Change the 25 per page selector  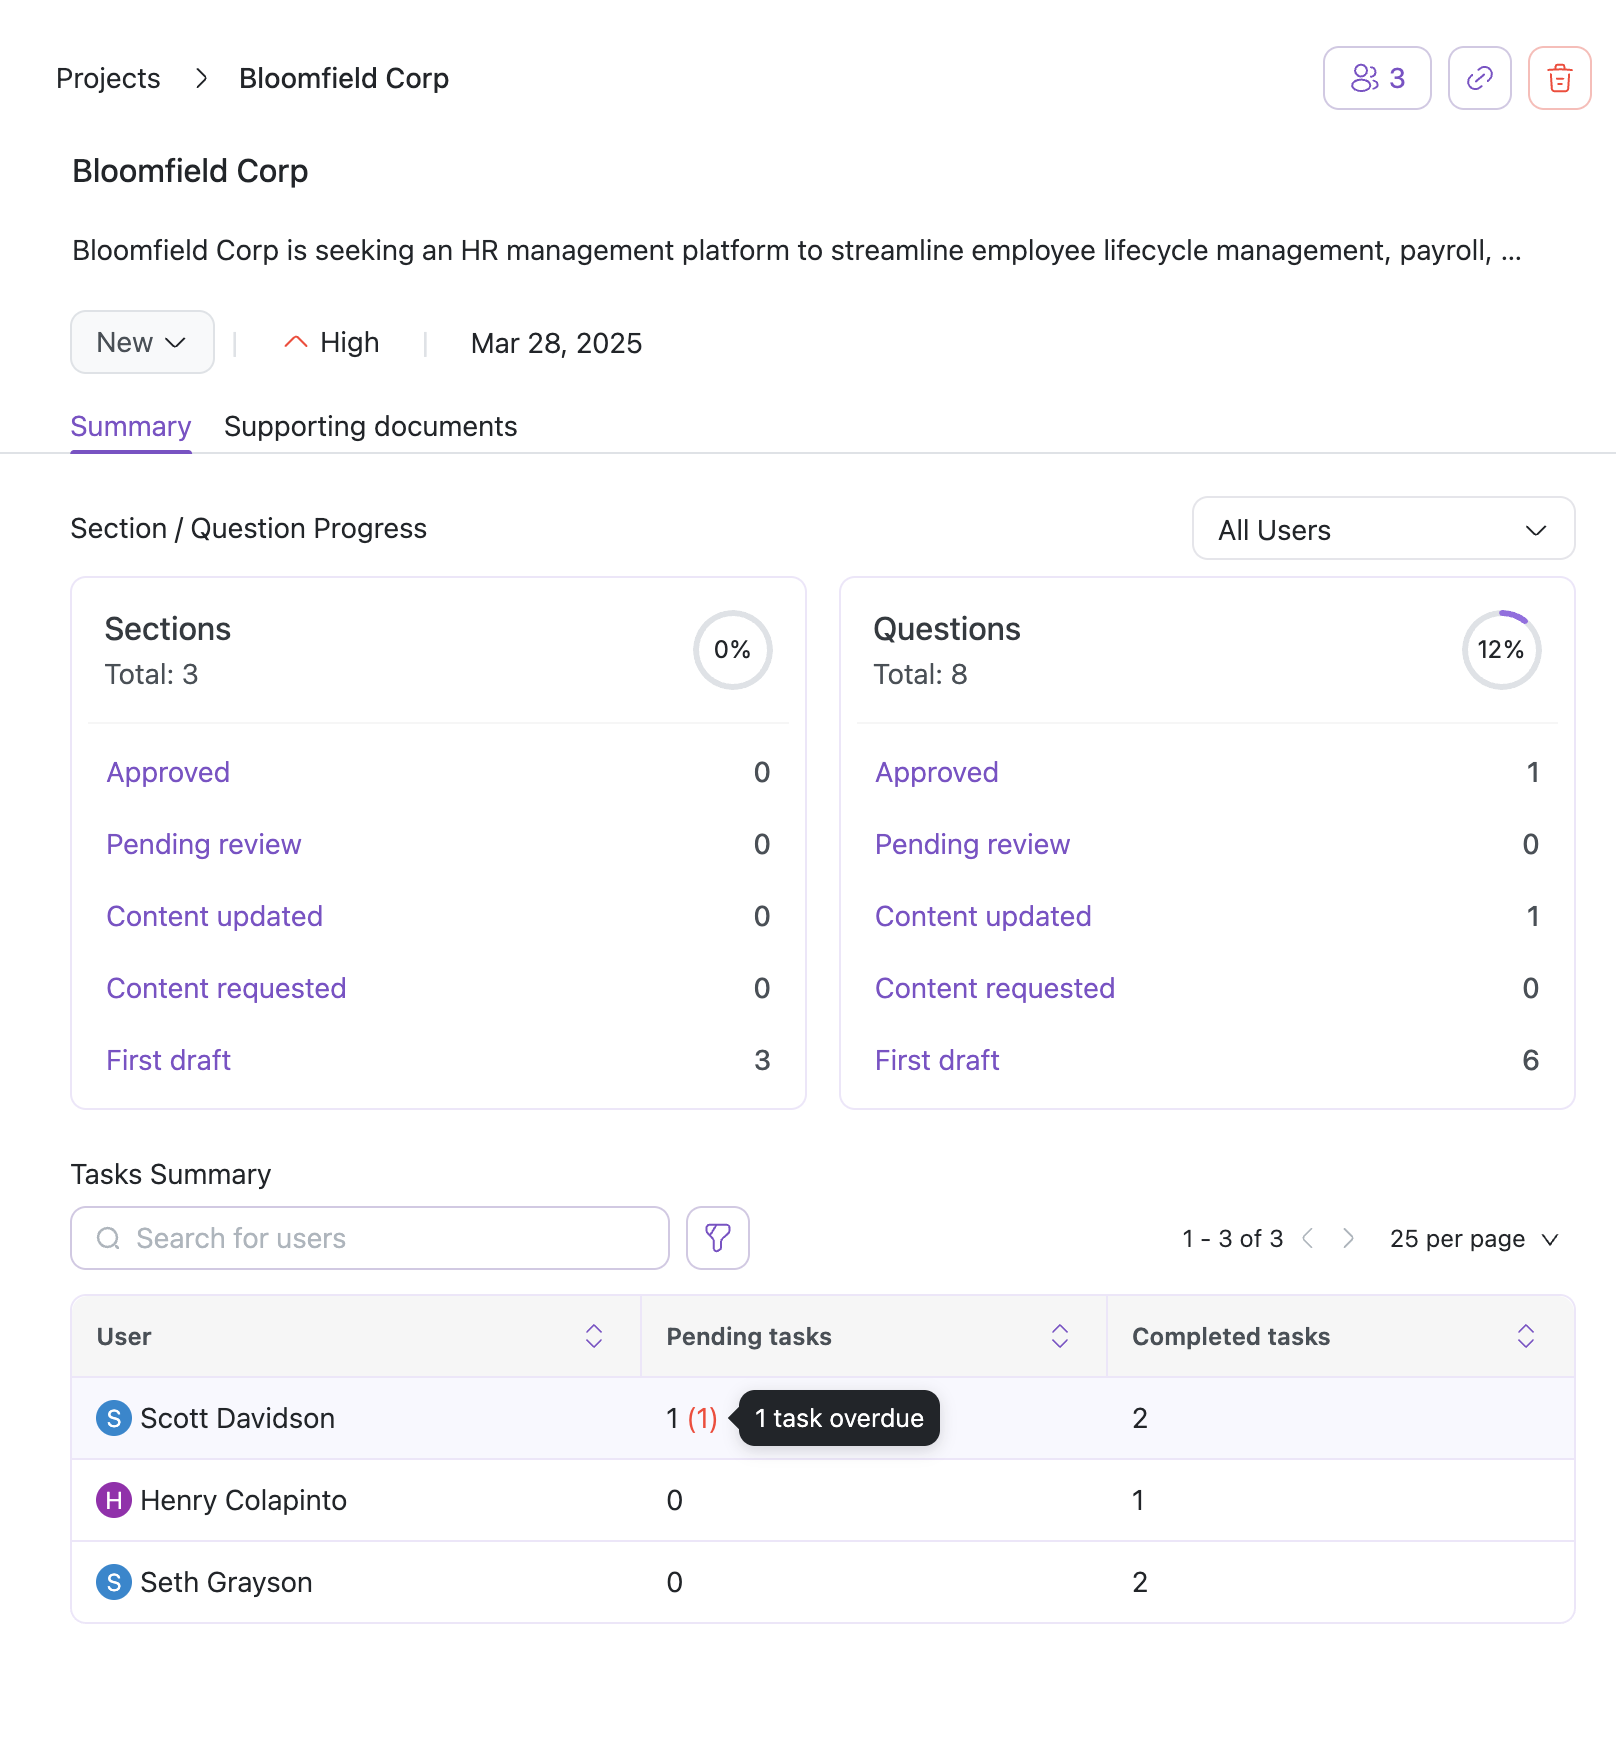click(1474, 1239)
